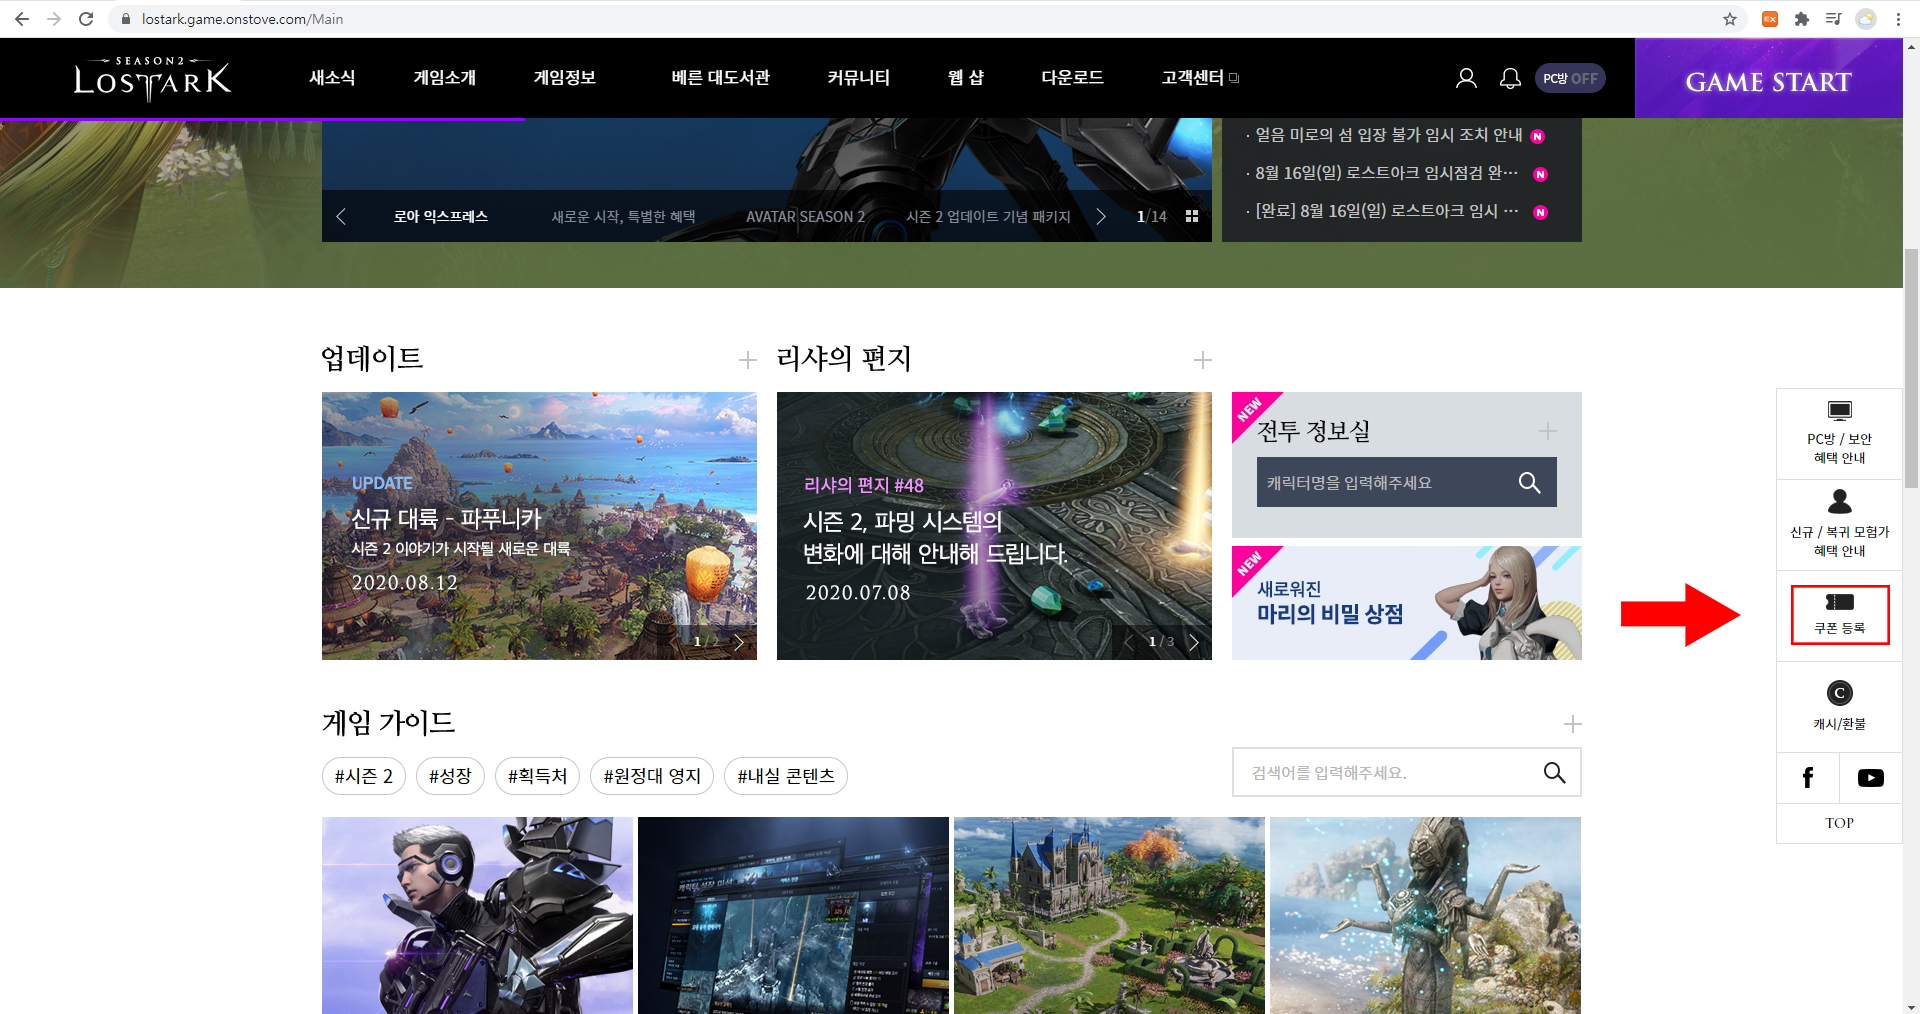This screenshot has width=1920, height=1014.
Task: Open 신규 / 복귀 모험가 혜택 안내 item
Action: pos(1839,526)
